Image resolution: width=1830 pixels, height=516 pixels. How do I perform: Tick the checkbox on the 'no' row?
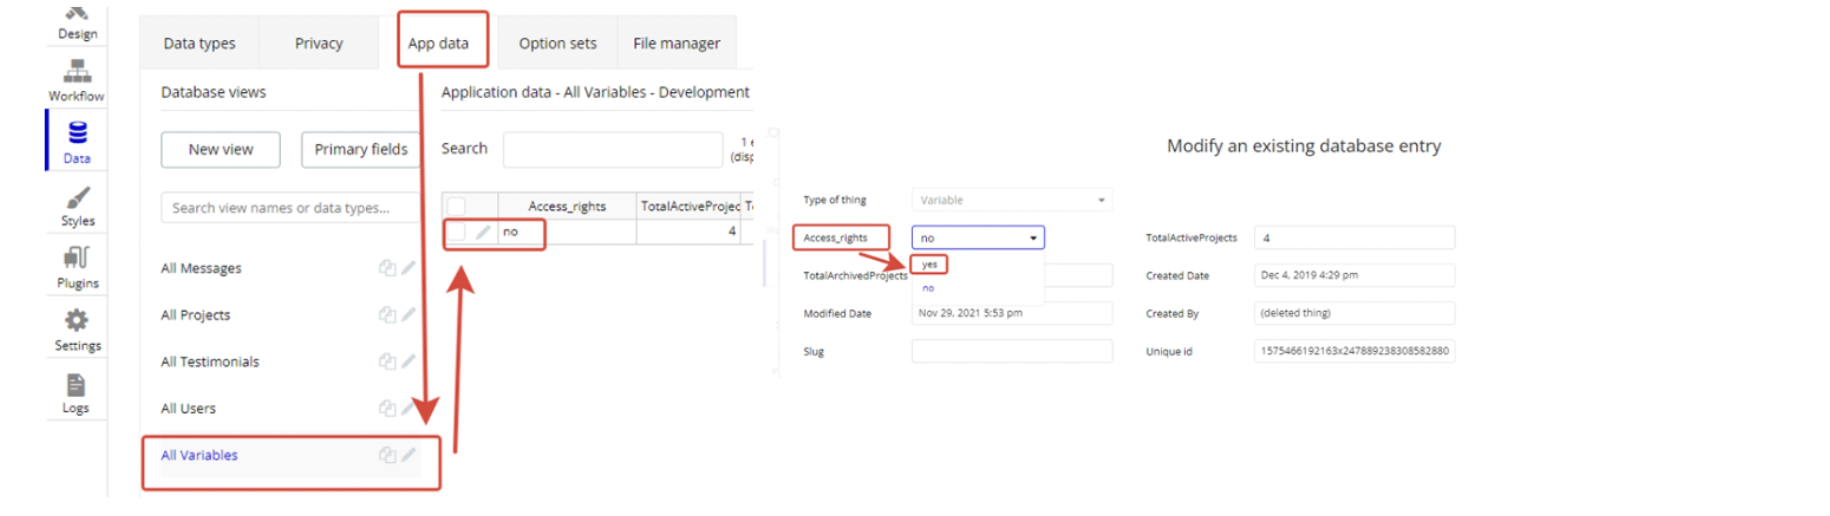tap(457, 232)
